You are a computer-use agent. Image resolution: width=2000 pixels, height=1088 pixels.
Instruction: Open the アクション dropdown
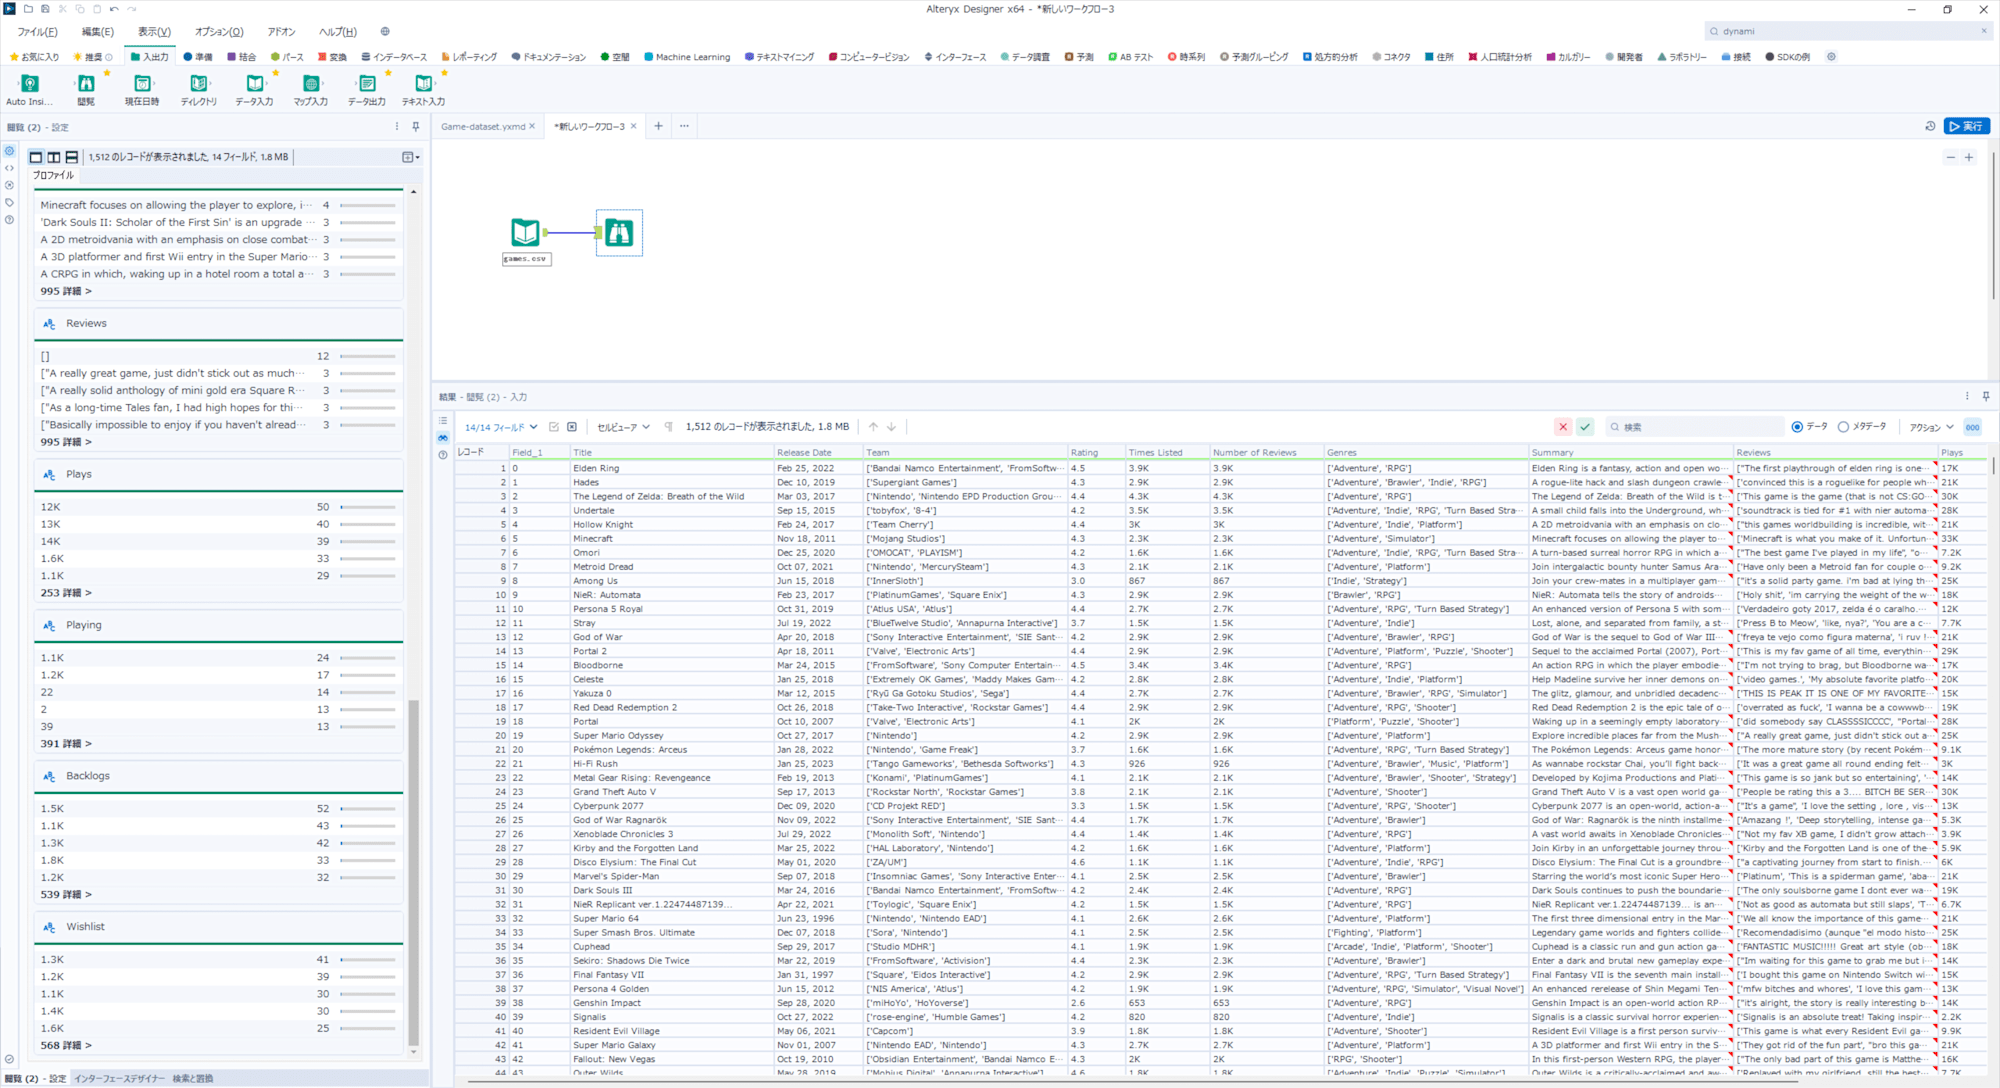pyautogui.click(x=1931, y=427)
